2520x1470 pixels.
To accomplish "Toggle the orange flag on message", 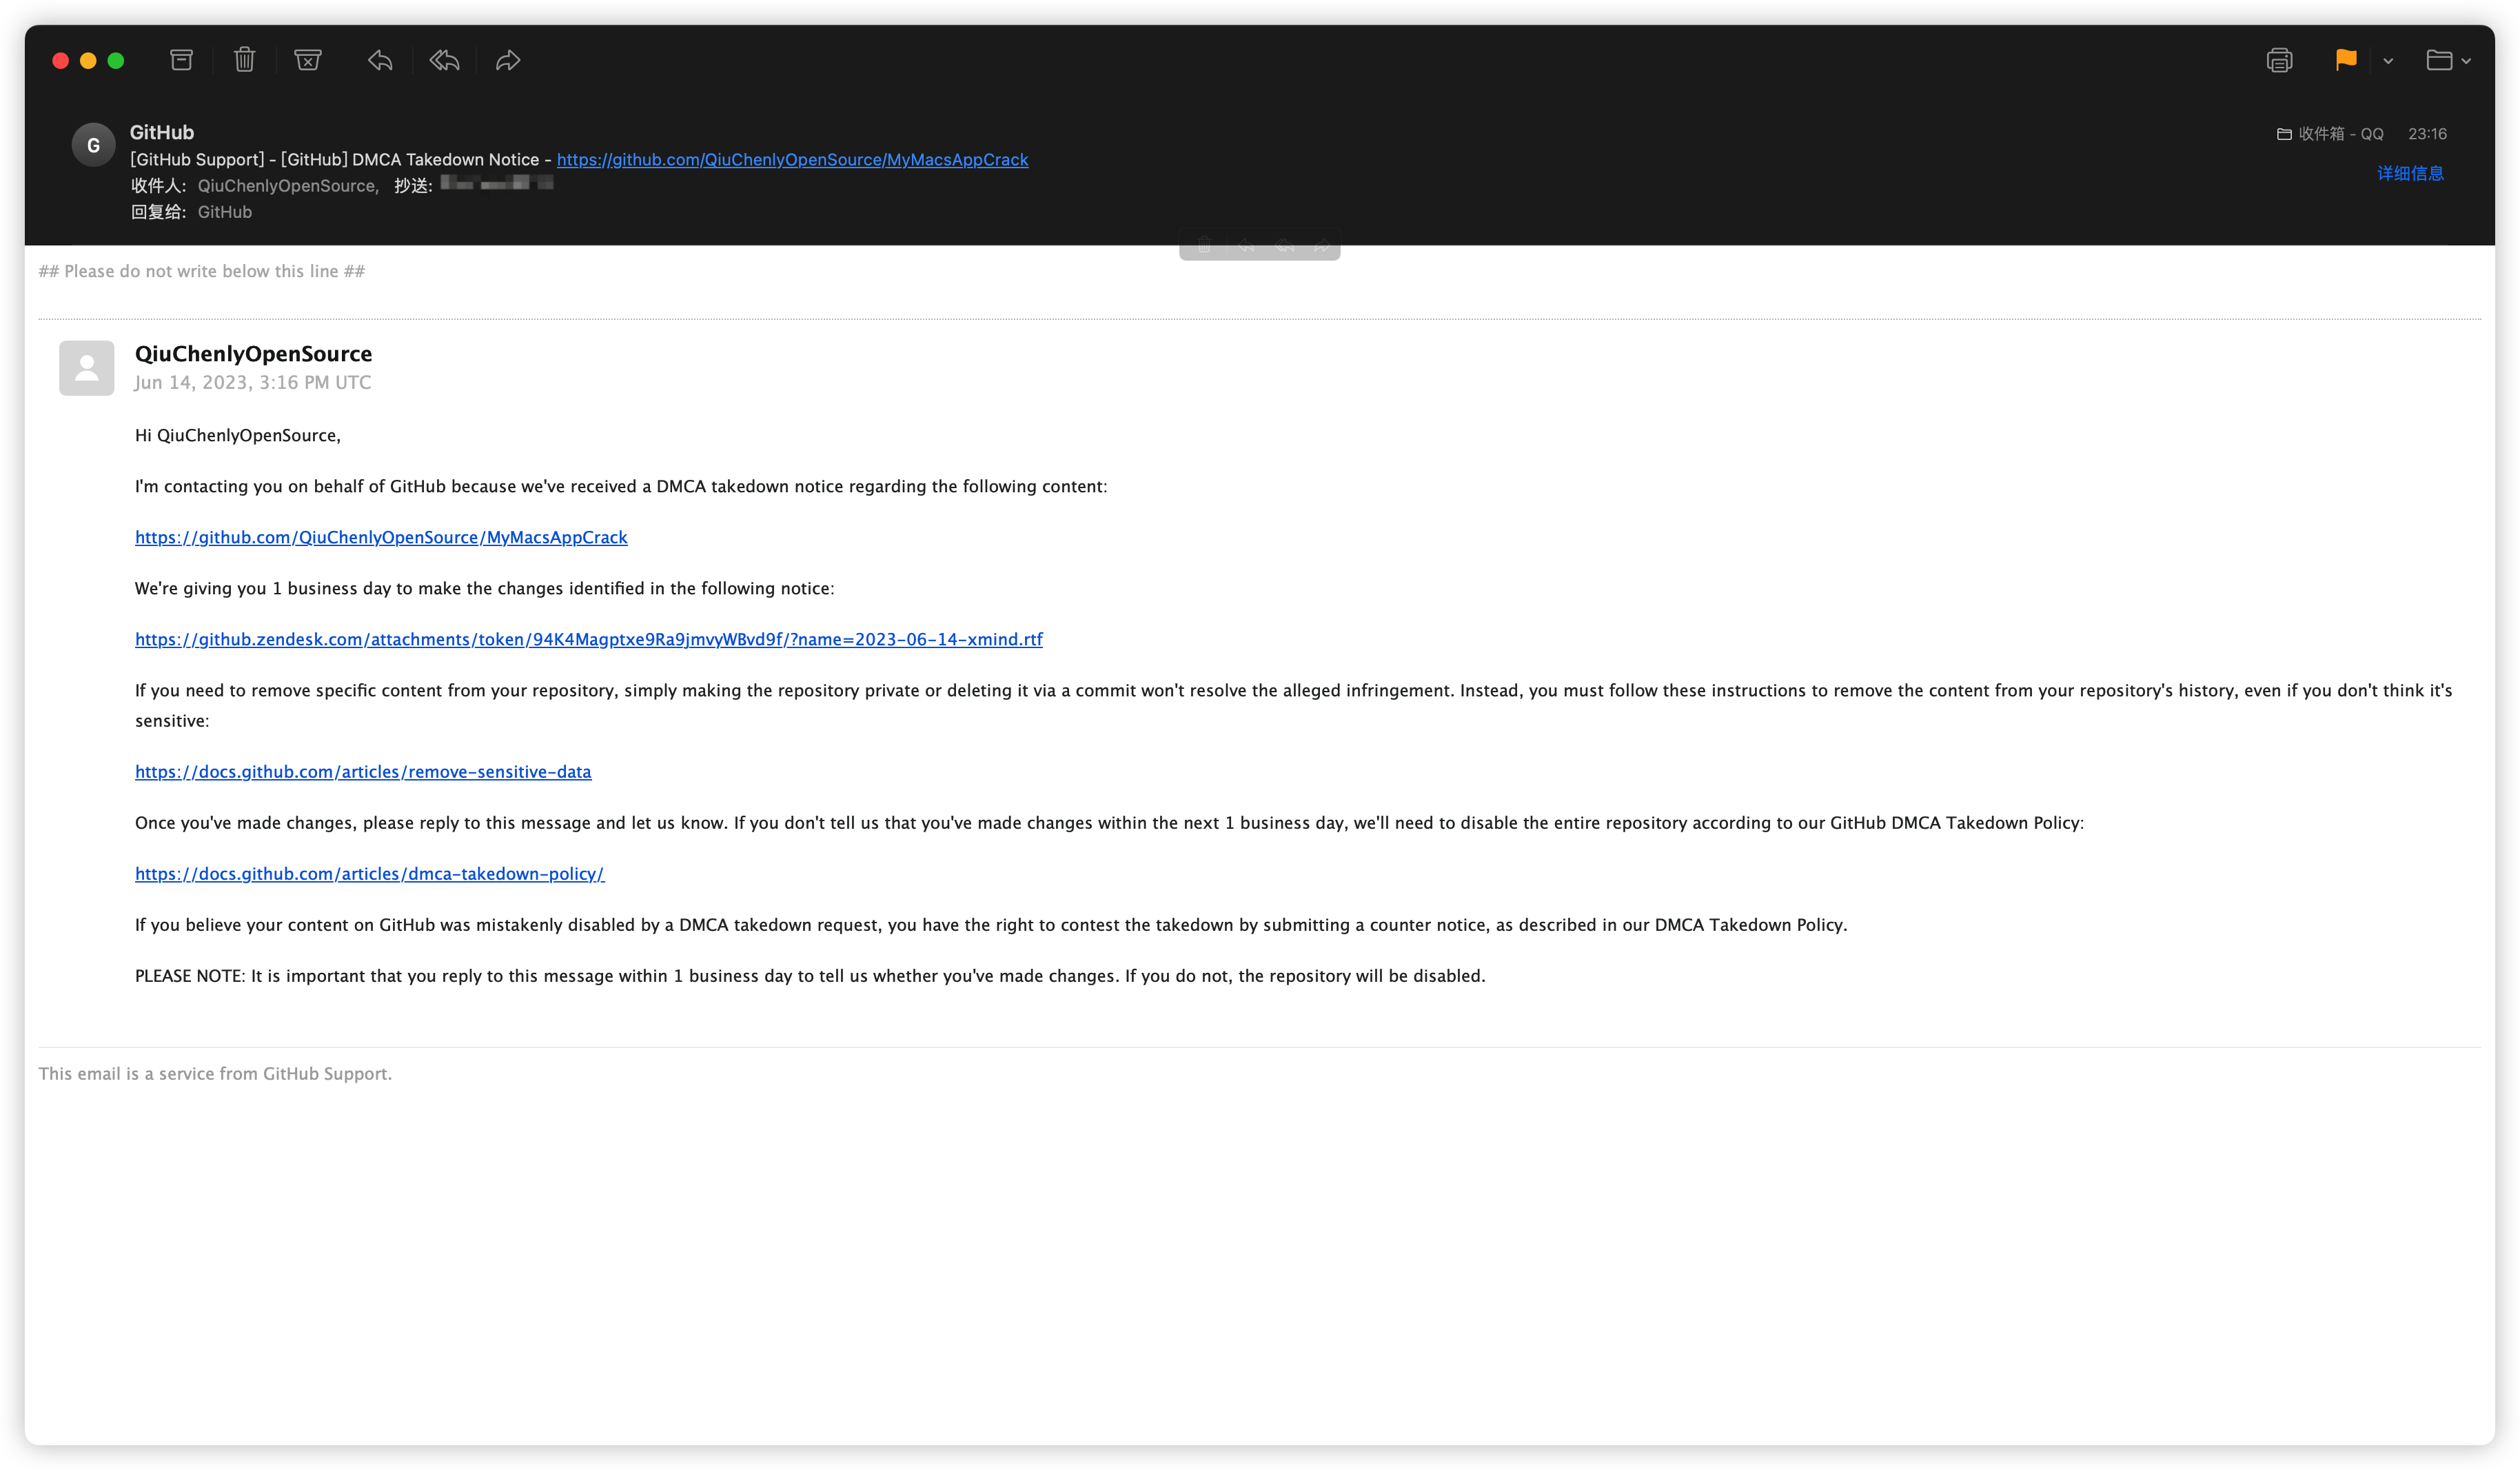I will (x=2345, y=60).
